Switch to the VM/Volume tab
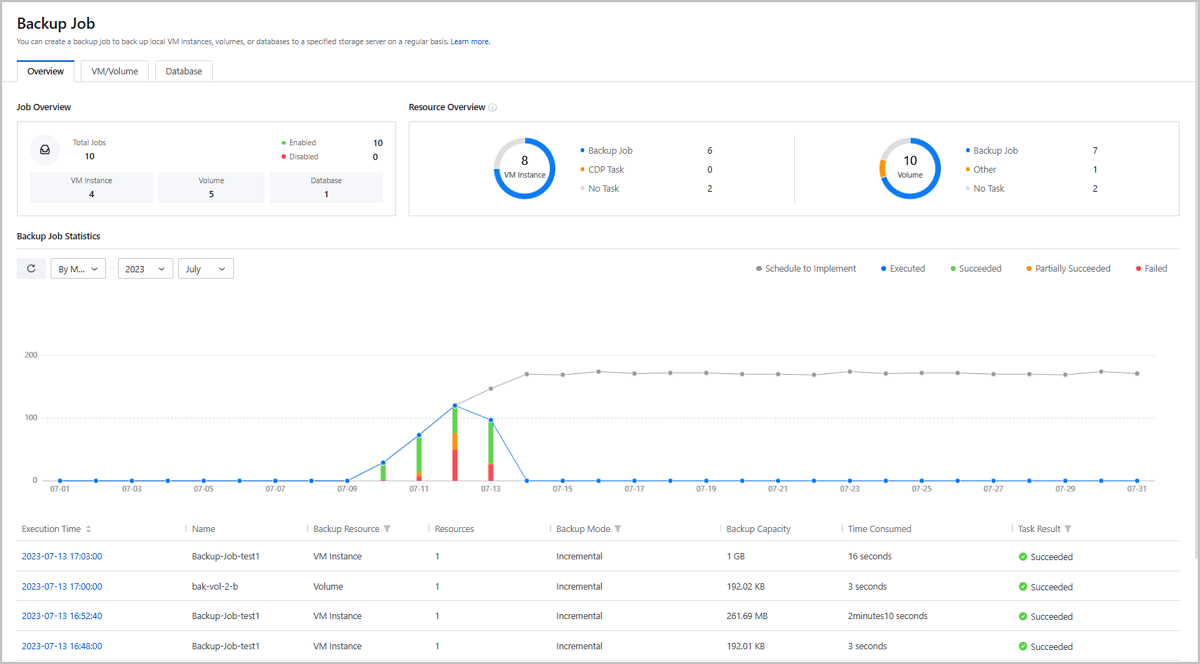The width and height of the screenshot is (1200, 664). click(x=113, y=71)
